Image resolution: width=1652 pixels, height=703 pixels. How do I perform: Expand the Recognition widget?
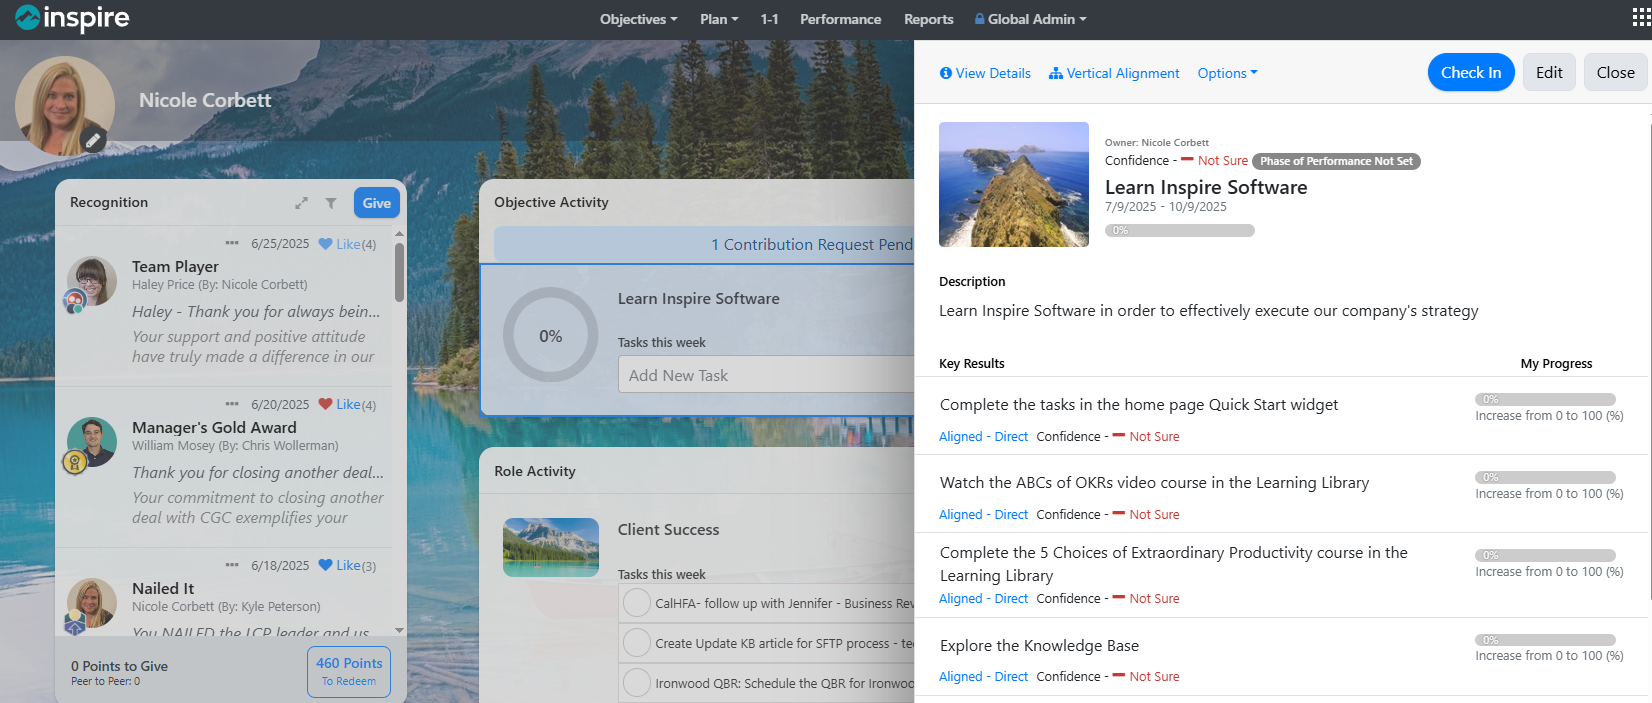point(301,203)
